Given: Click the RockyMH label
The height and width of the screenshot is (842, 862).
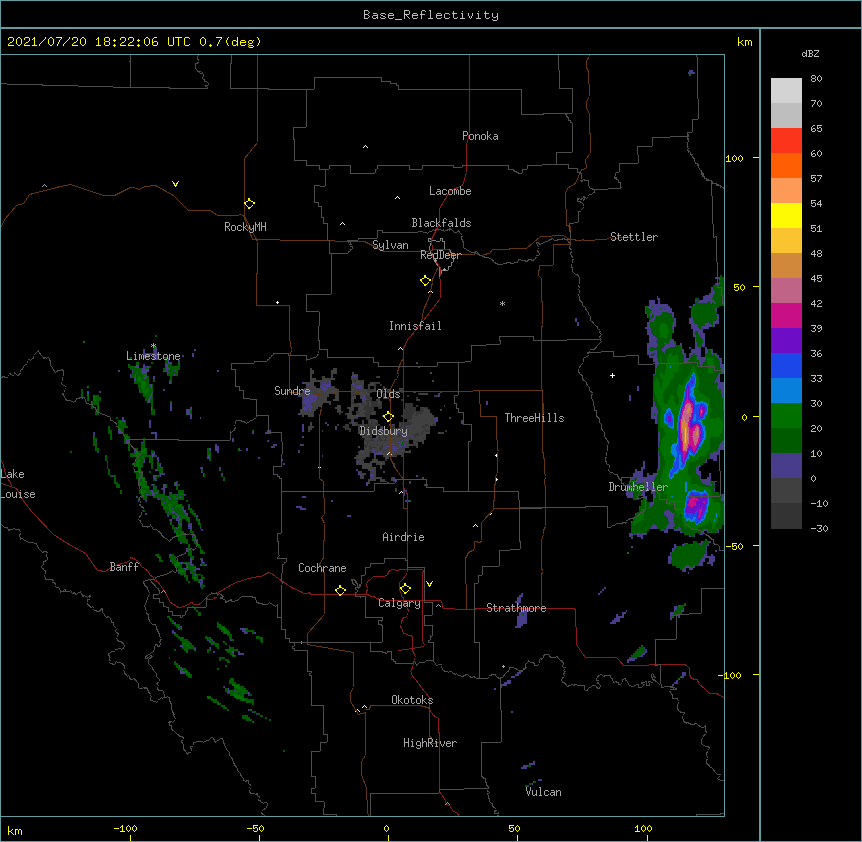Looking at the screenshot, I should pyautogui.click(x=245, y=227).
